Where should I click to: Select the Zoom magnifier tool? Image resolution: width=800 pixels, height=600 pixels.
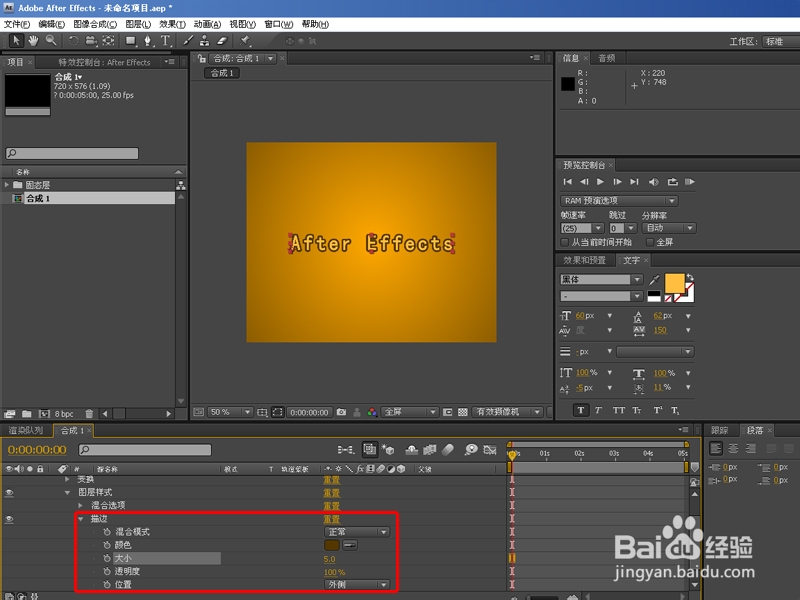pos(51,40)
